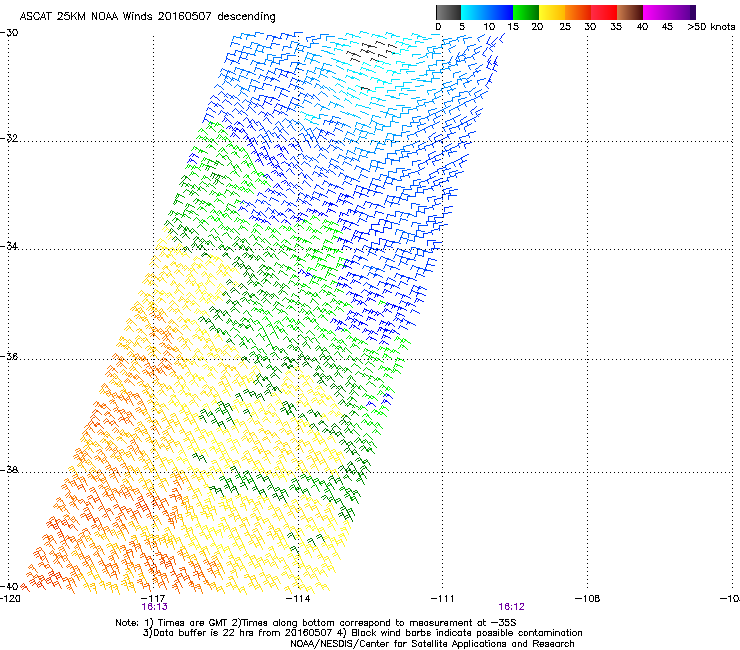Image resolution: width=740 pixels, height=650 pixels.
Task: Click the '>50 knots' legend label
Action: 711,27
